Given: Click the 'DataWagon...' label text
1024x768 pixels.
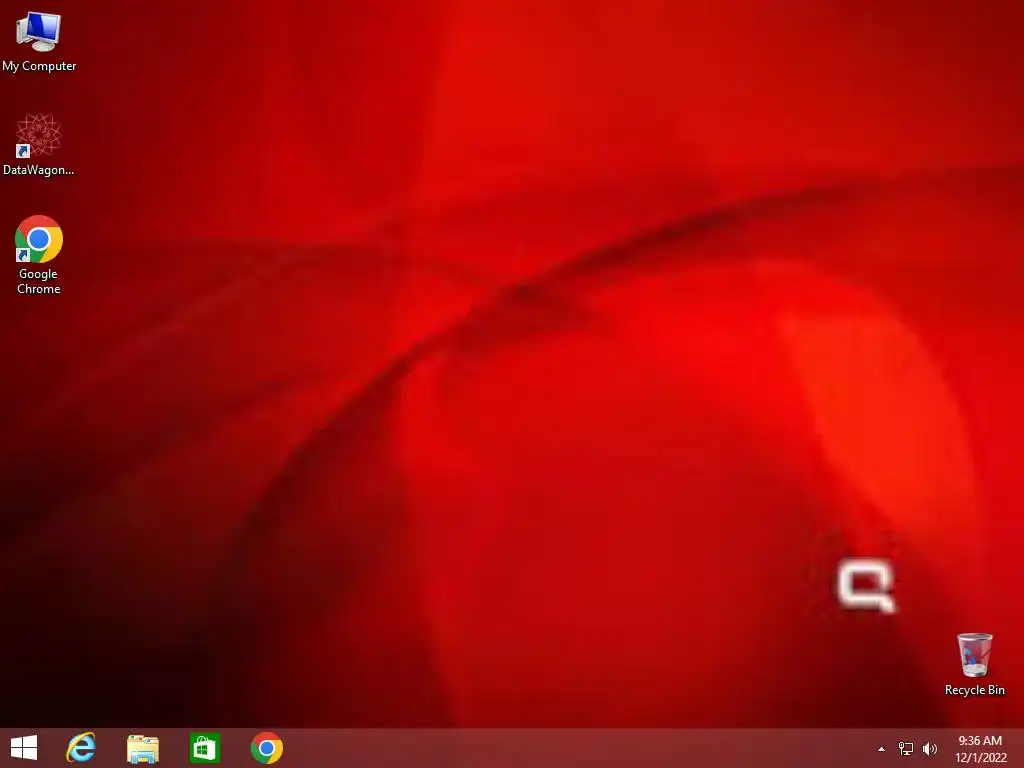Looking at the screenshot, I should click(x=39, y=170).
